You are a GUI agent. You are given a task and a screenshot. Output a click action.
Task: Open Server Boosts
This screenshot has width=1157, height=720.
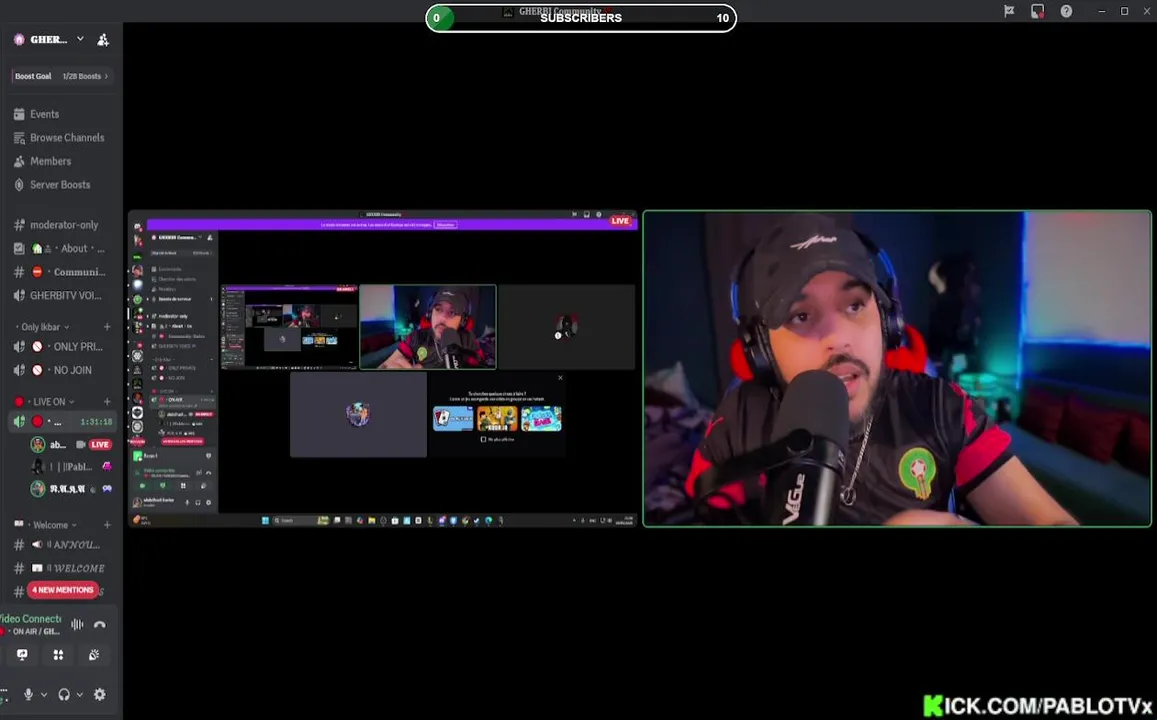[61, 185]
